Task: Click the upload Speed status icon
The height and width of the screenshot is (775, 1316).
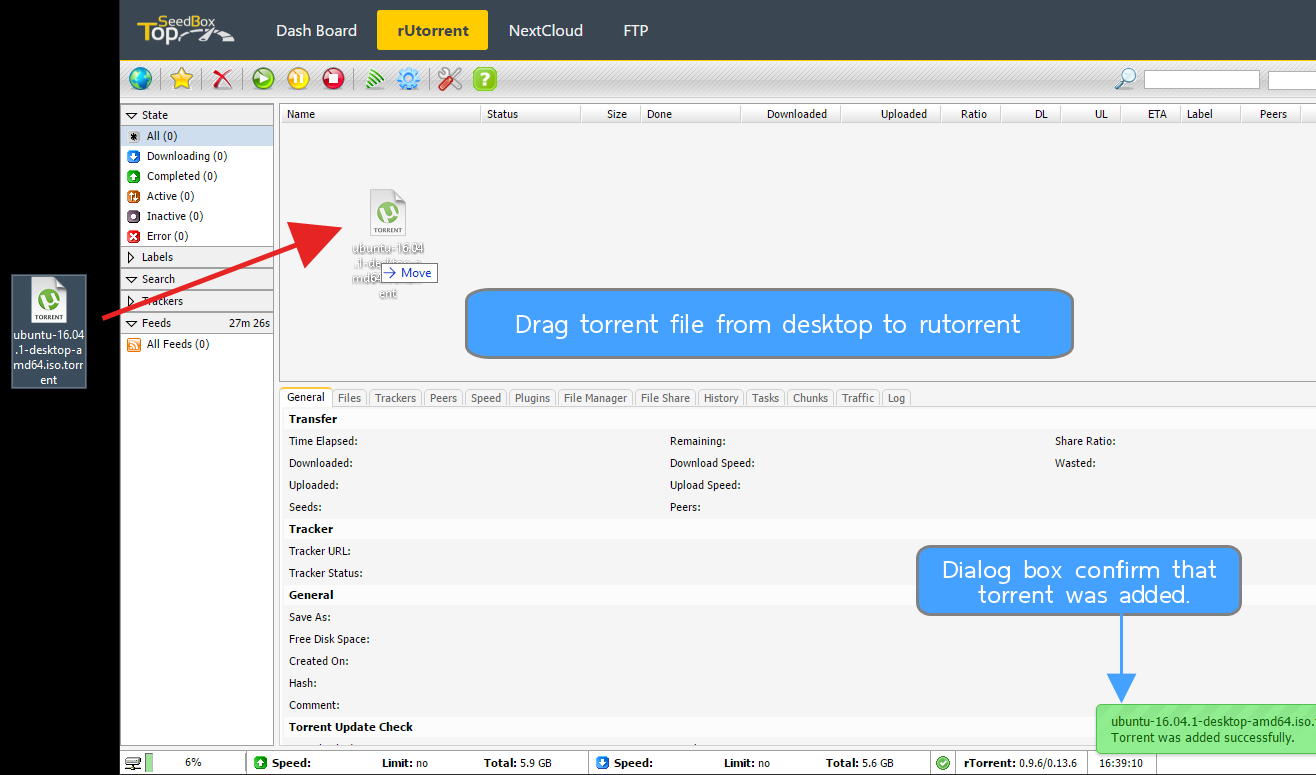Action: 261,763
